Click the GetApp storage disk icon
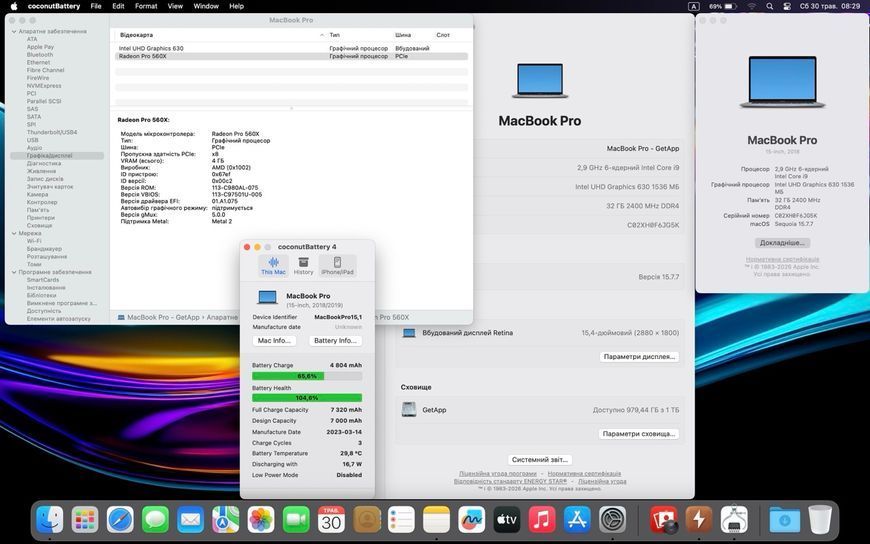Image resolution: width=870 pixels, height=544 pixels. click(409, 410)
